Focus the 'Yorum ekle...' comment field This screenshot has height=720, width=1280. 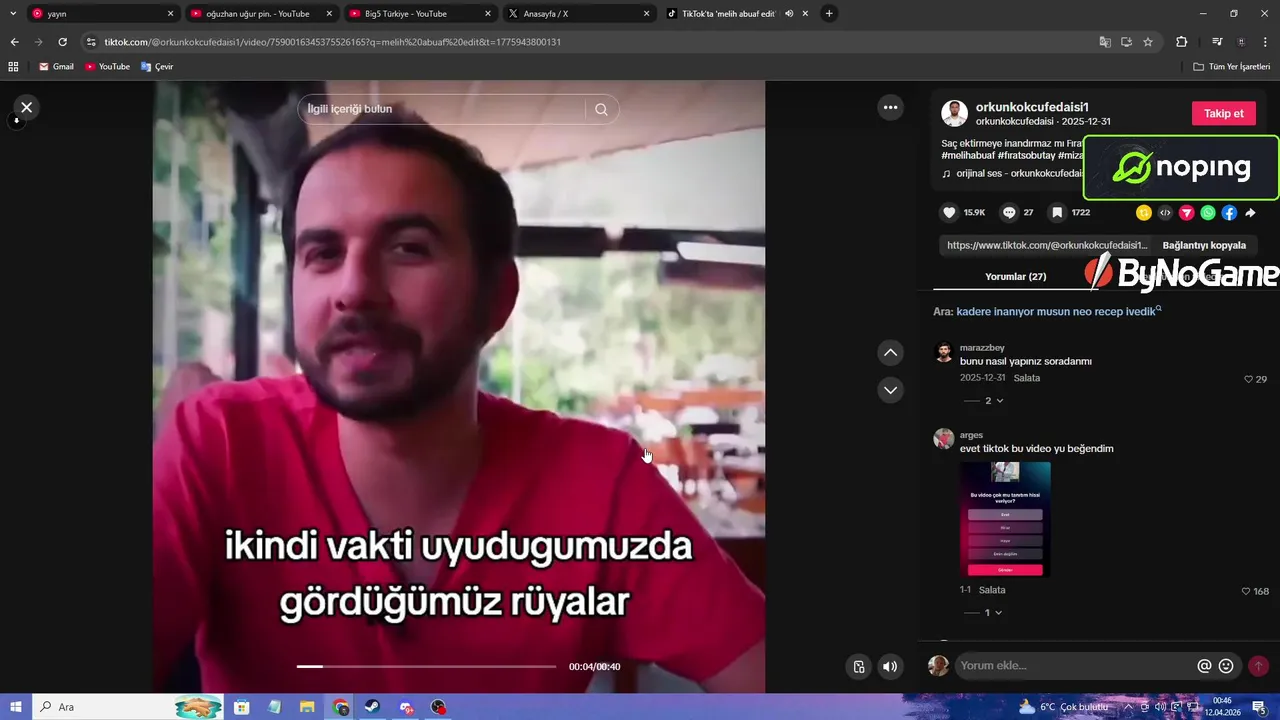point(1075,666)
